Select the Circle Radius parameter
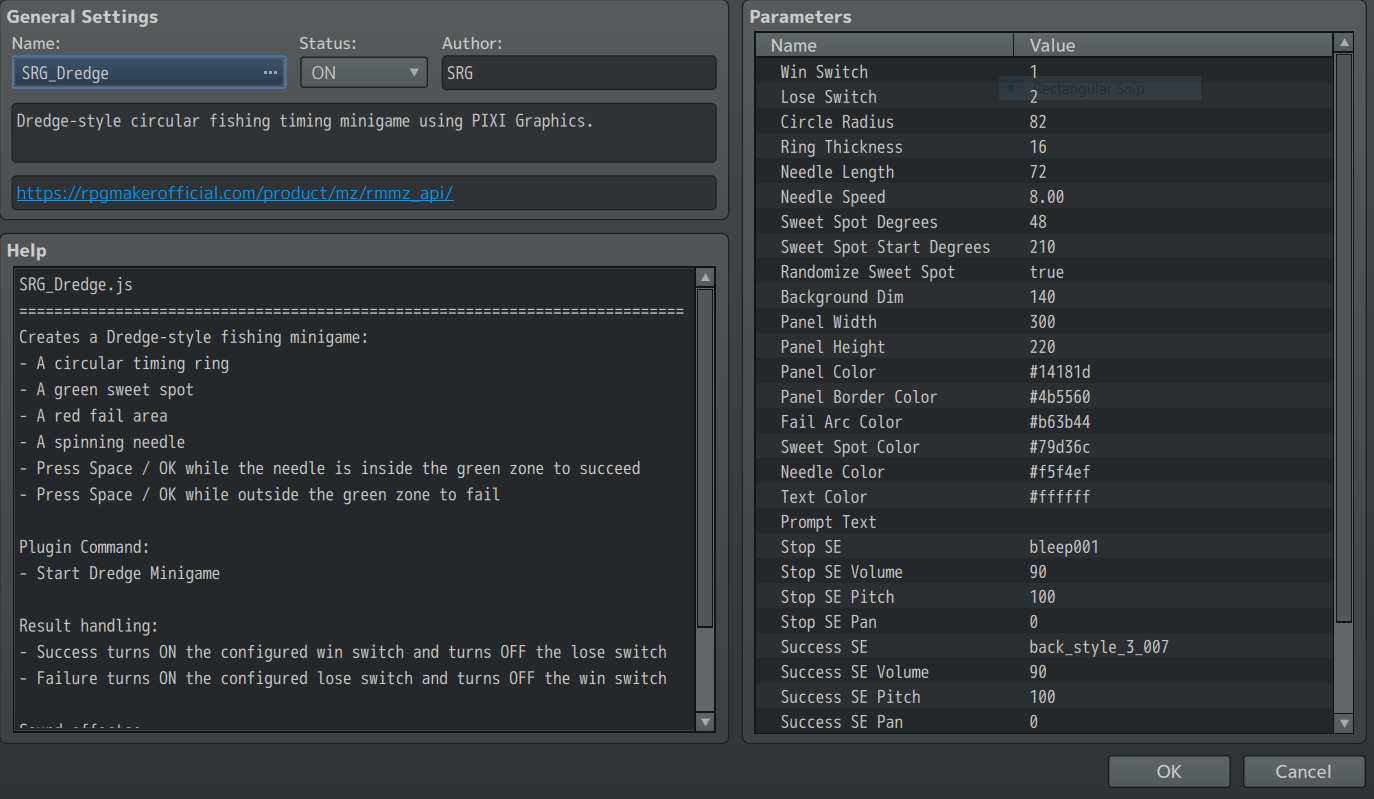Viewport: 1374px width, 799px height. pos(1045,122)
